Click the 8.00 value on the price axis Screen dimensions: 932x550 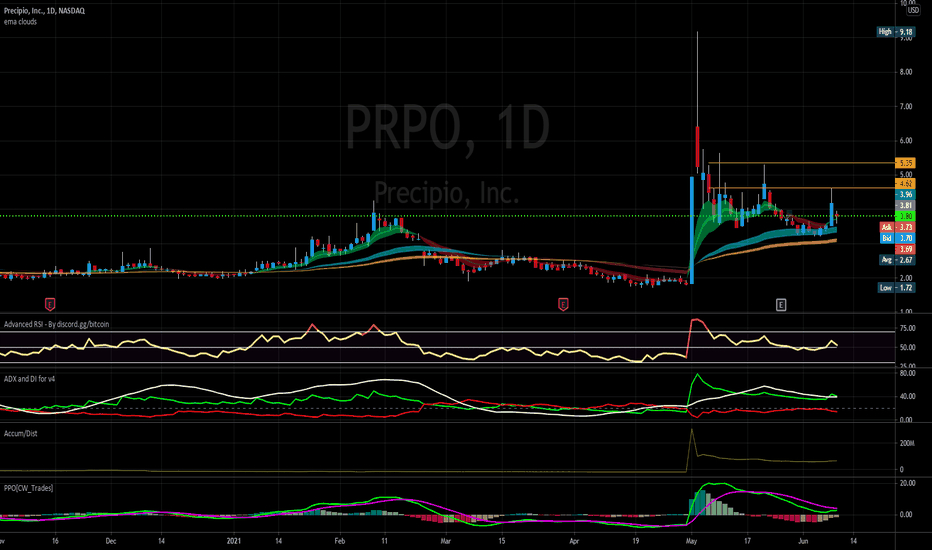906,72
